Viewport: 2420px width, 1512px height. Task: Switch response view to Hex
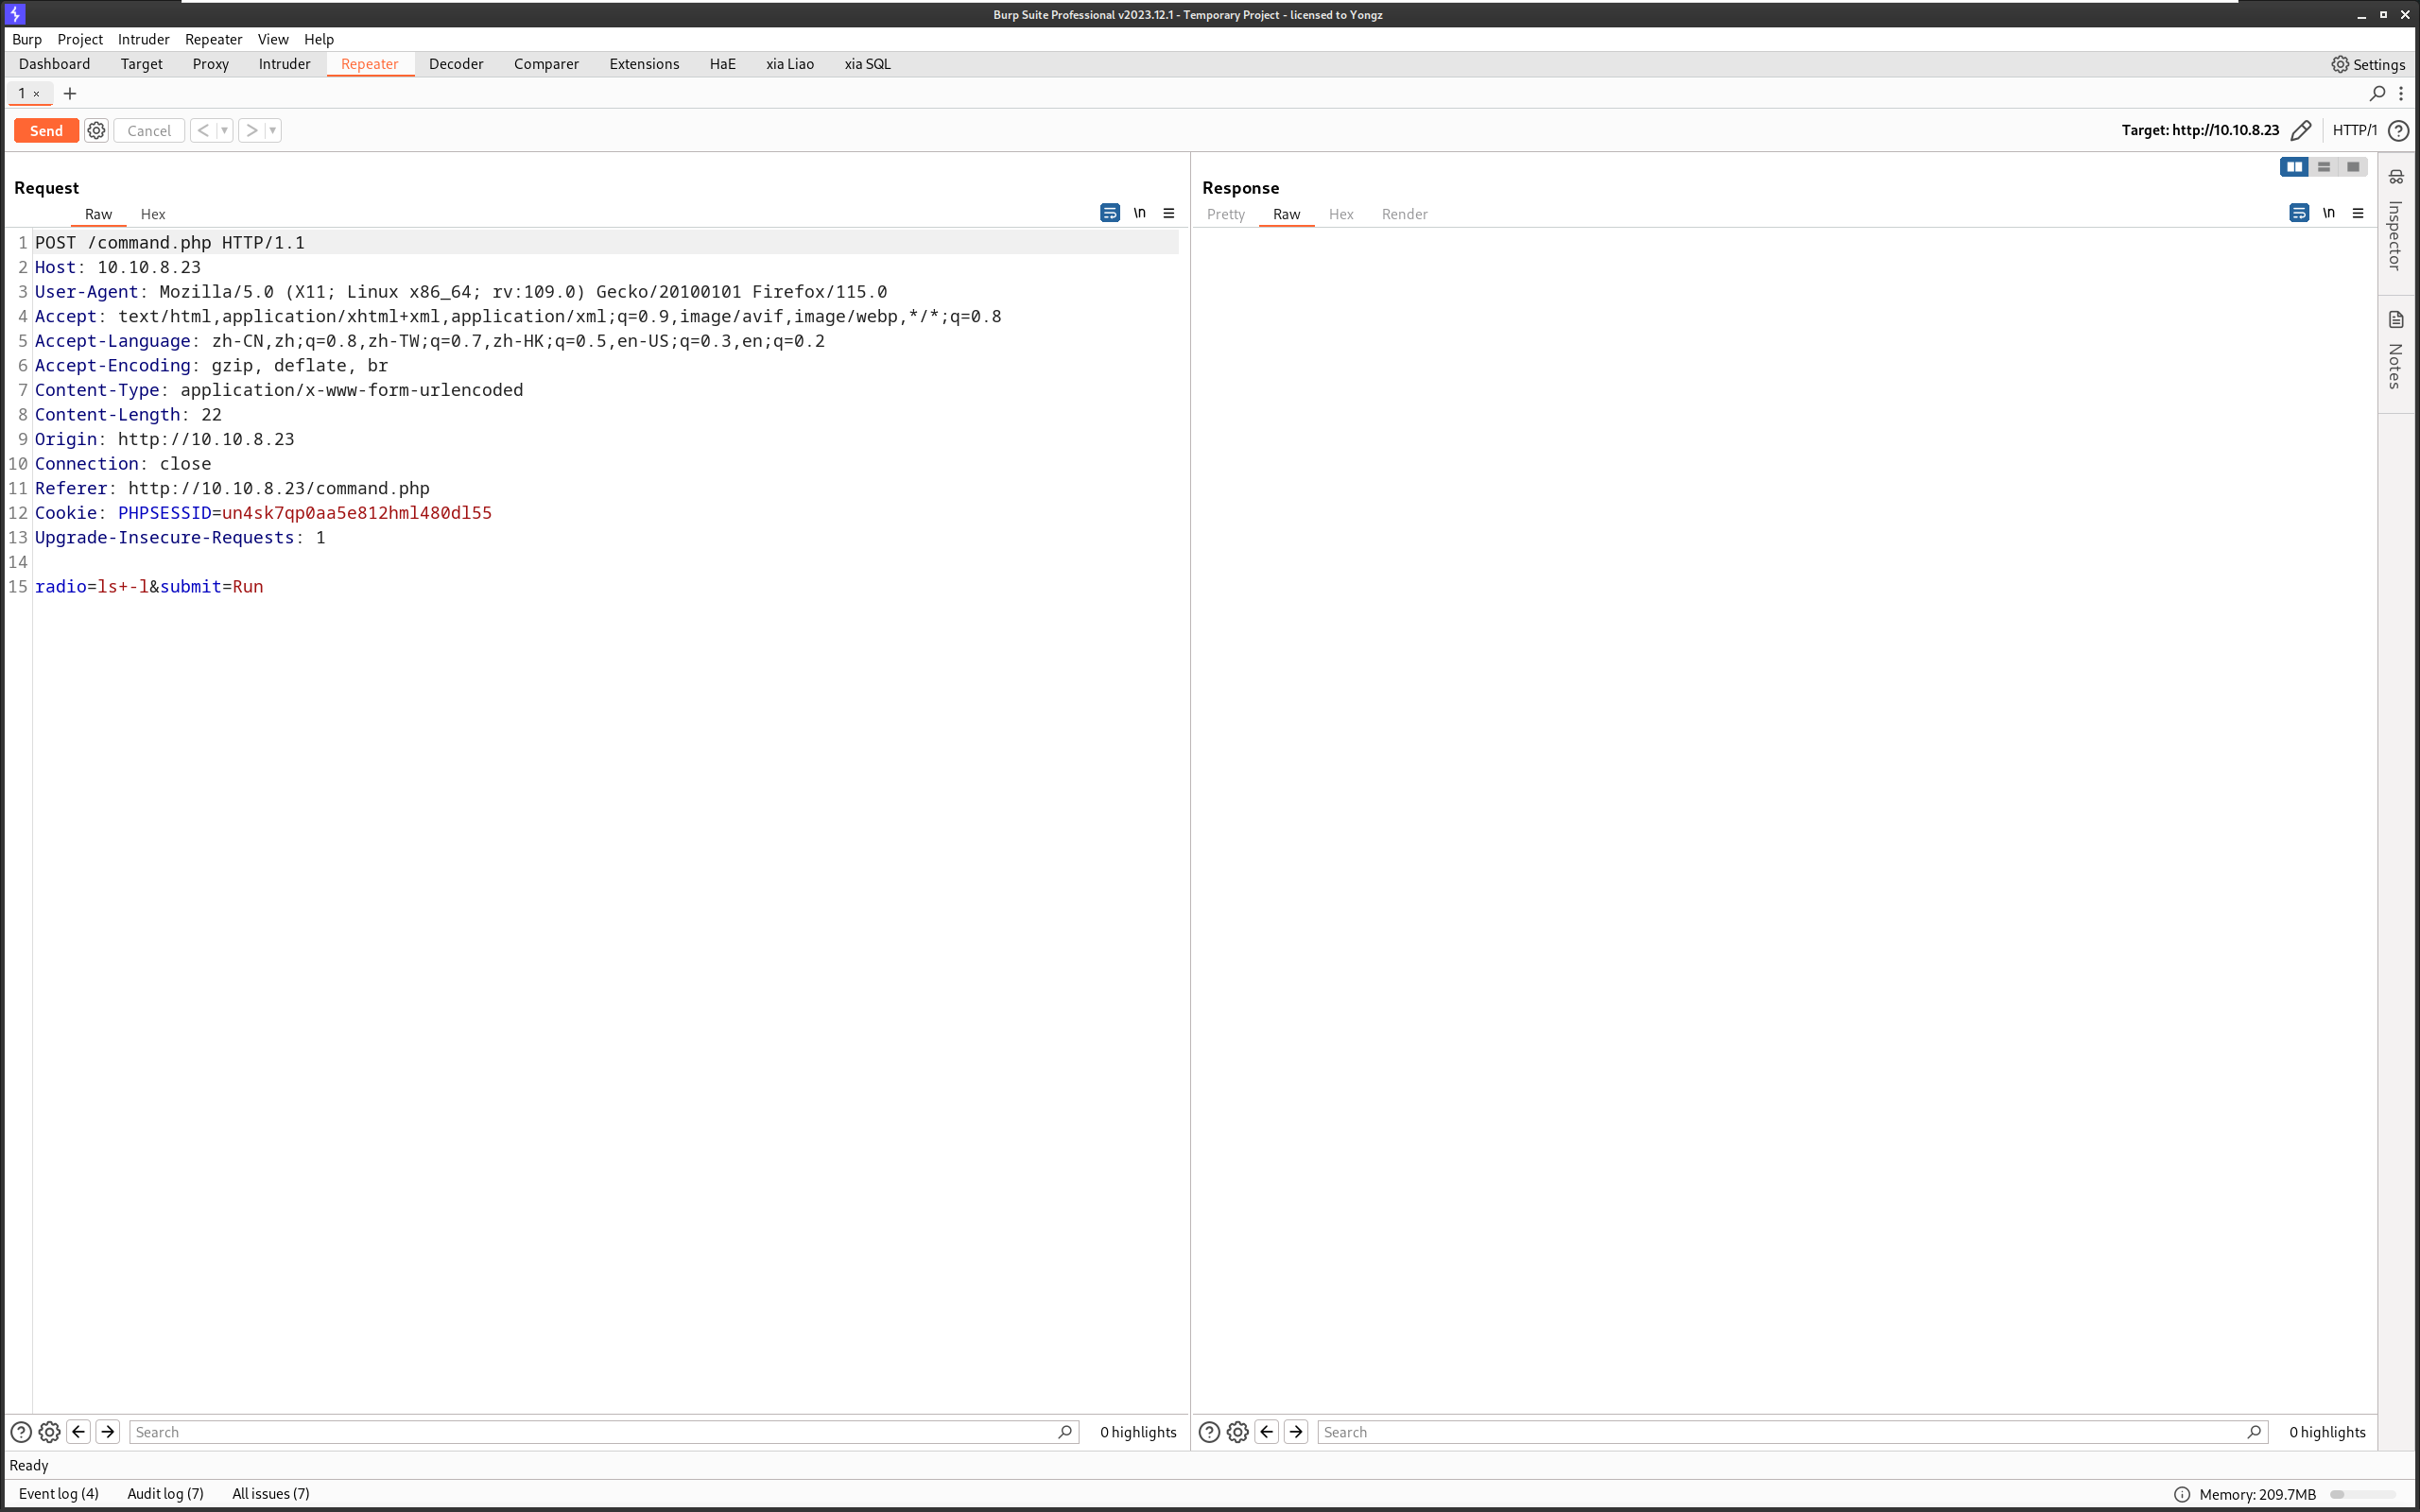click(x=1341, y=214)
